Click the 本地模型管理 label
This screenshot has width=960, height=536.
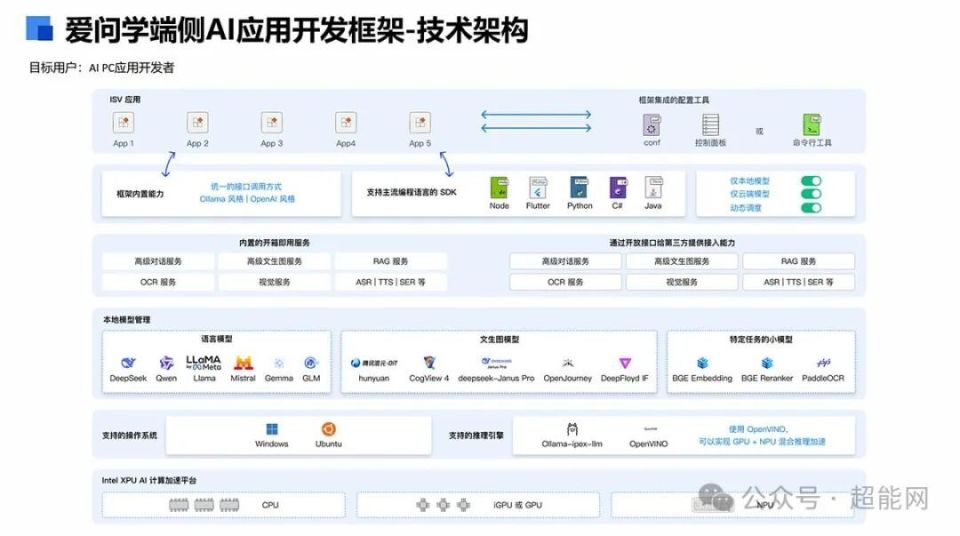pyautogui.click(x=126, y=320)
